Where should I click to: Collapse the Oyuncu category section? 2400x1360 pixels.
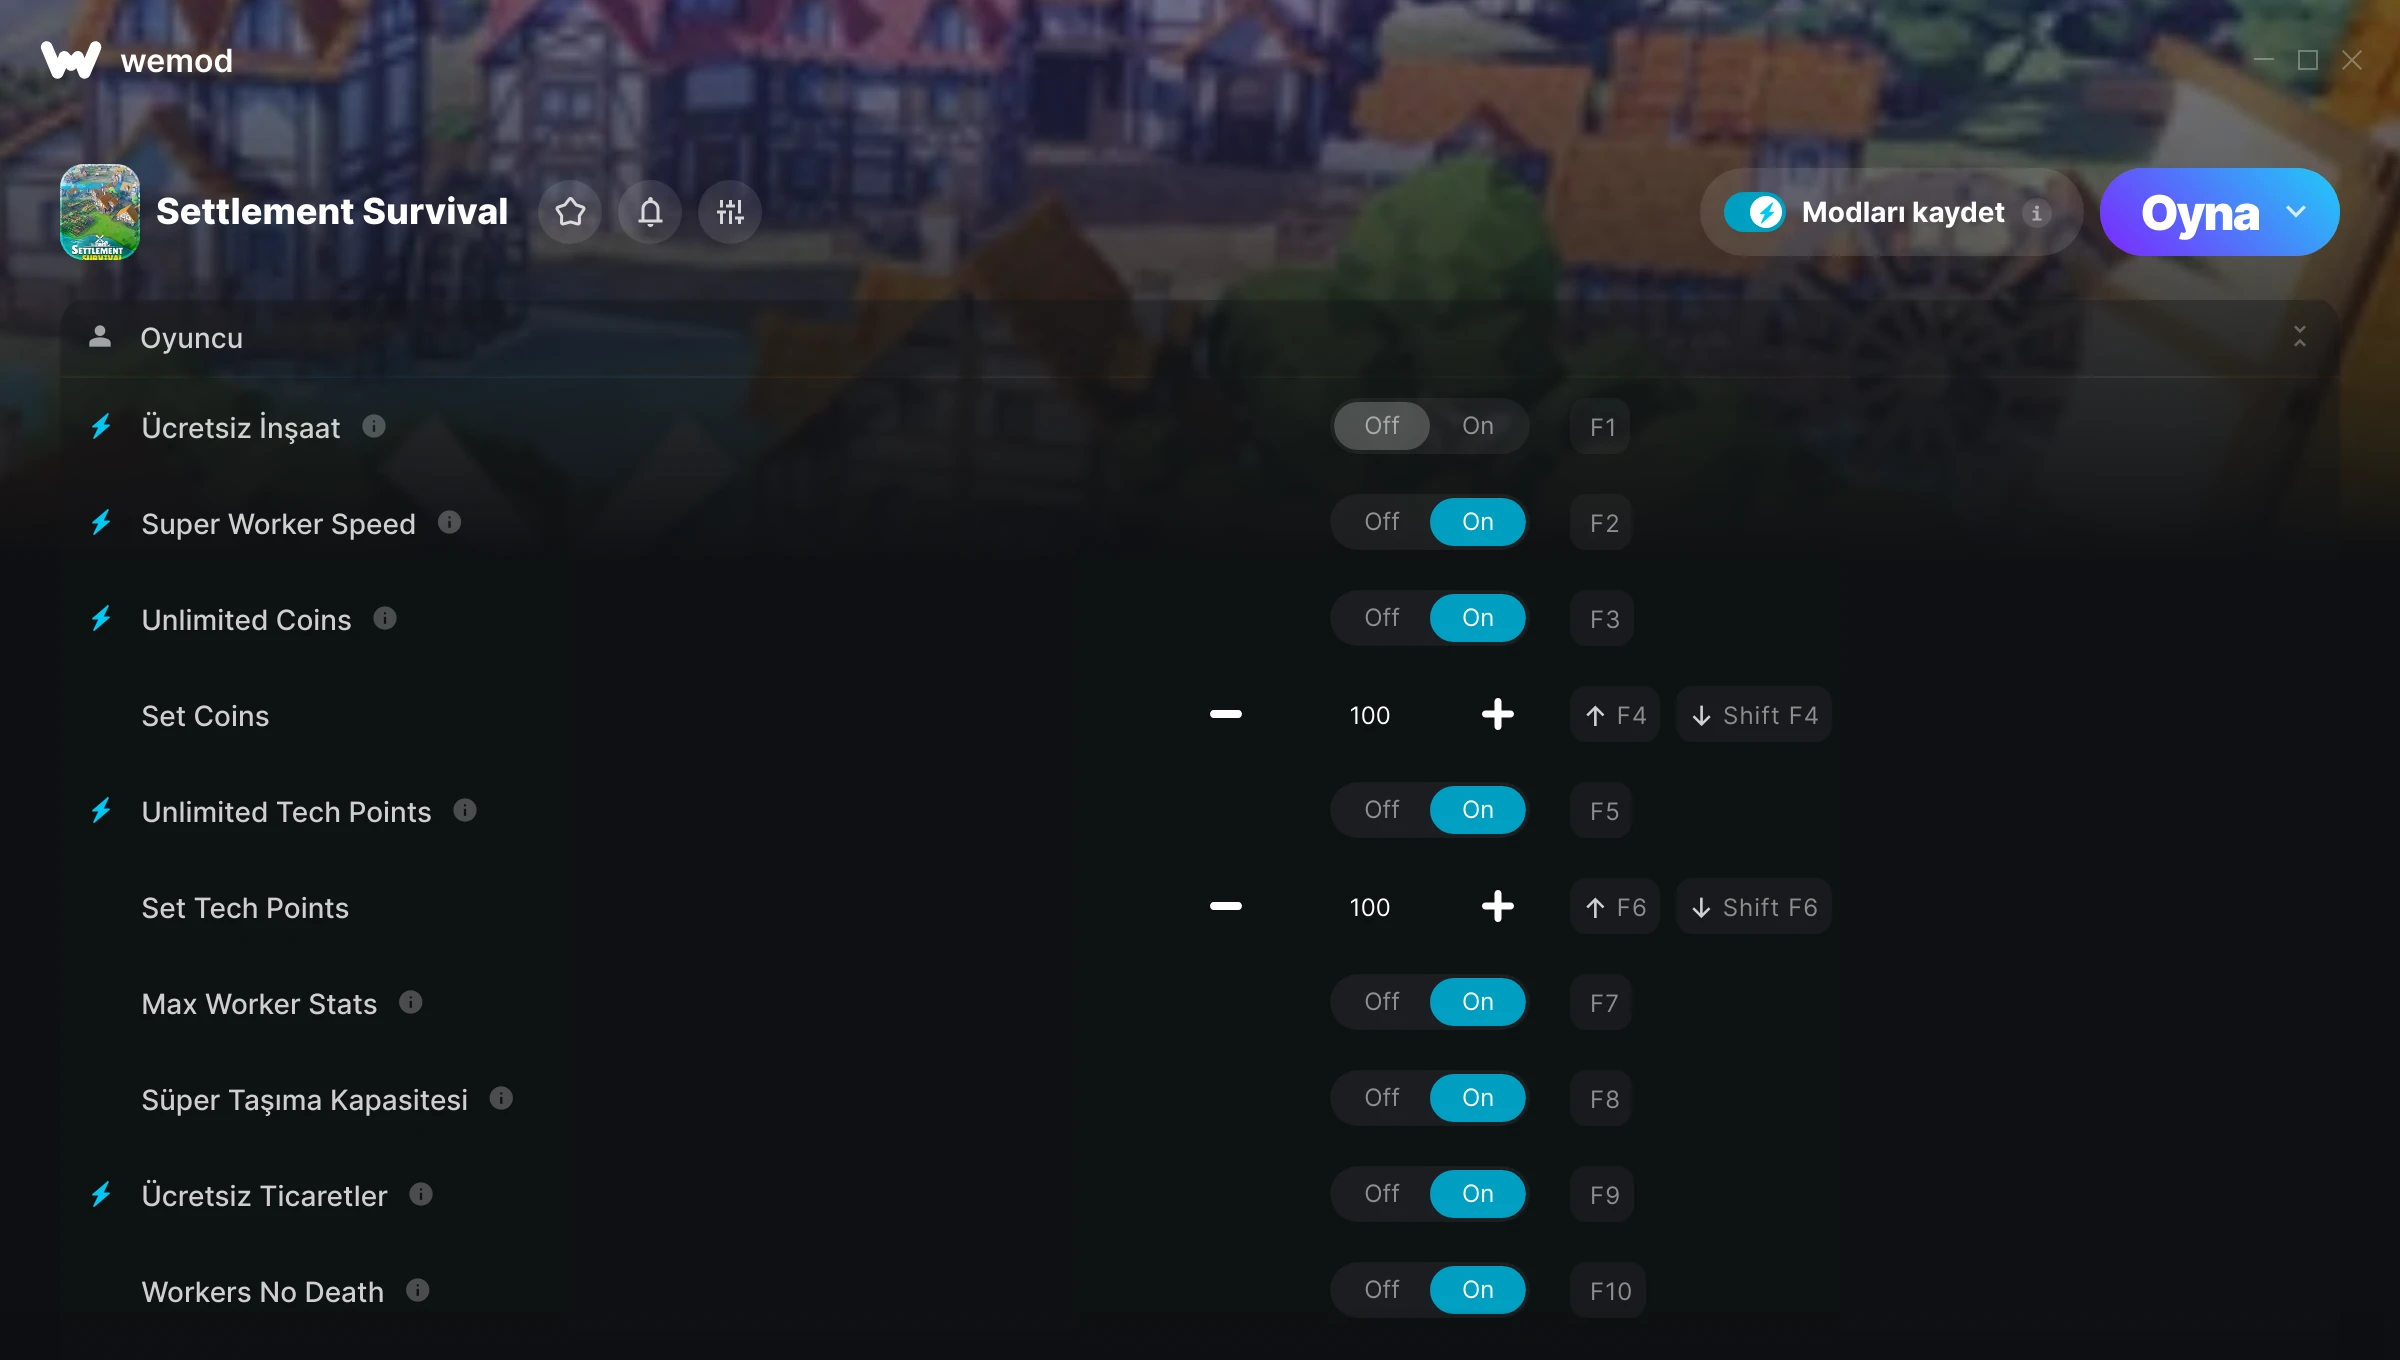[2299, 337]
